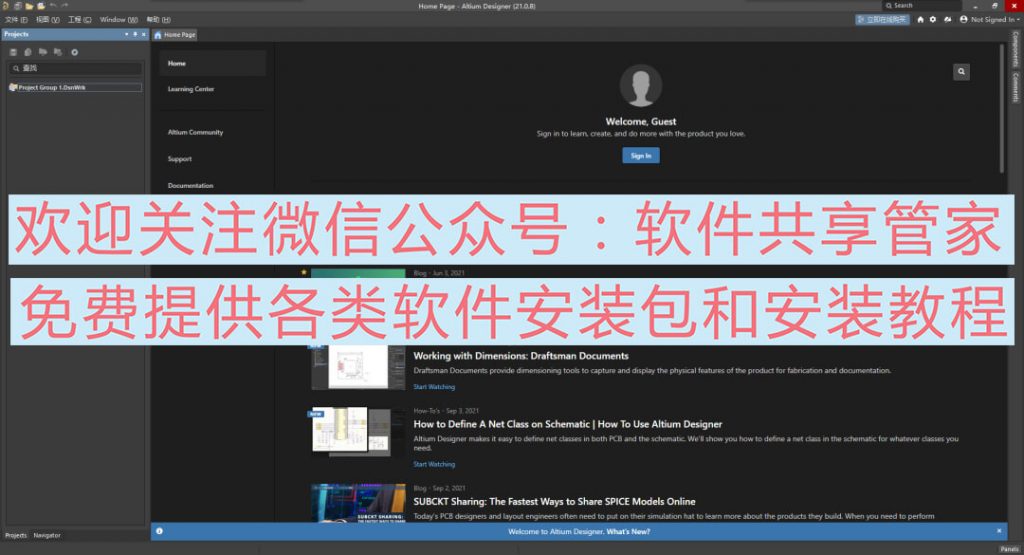Open project via second folder icon in toolbar
Image resolution: width=1024 pixels, height=555 pixels.
(40, 6)
